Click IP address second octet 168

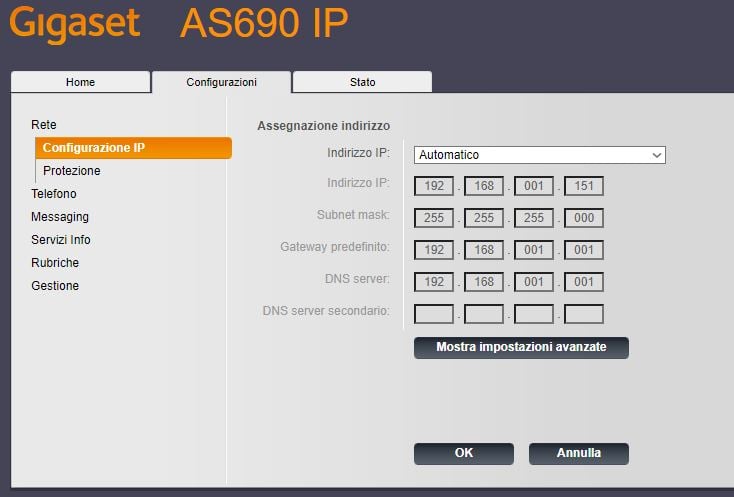click(484, 186)
